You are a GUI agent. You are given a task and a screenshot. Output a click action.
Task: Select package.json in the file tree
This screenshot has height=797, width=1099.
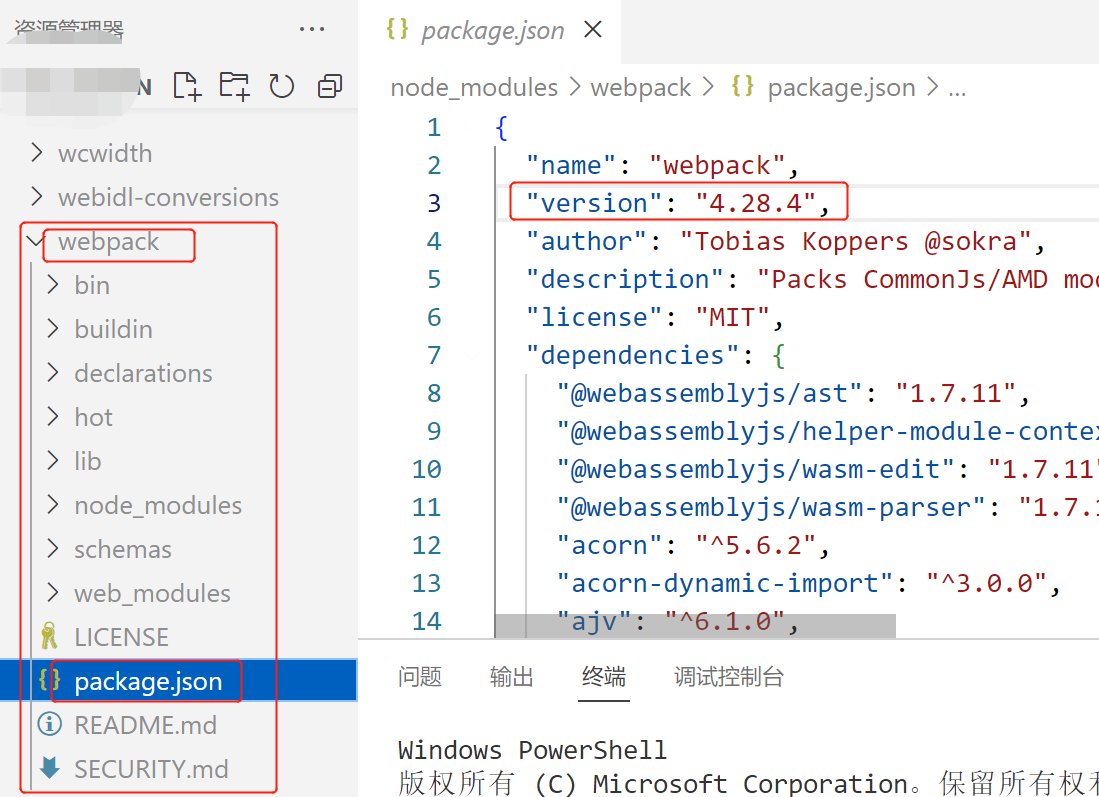(x=179, y=681)
